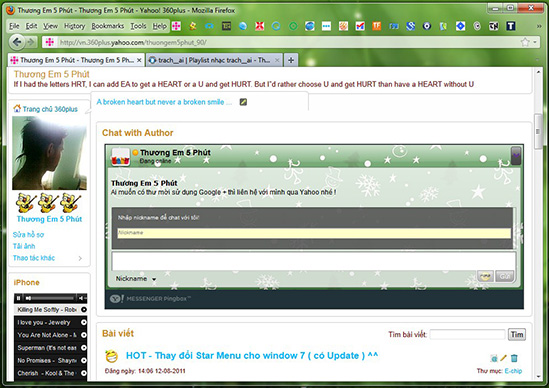Go back with the Firefox back arrow
549x388 pixels.
click(16, 42)
